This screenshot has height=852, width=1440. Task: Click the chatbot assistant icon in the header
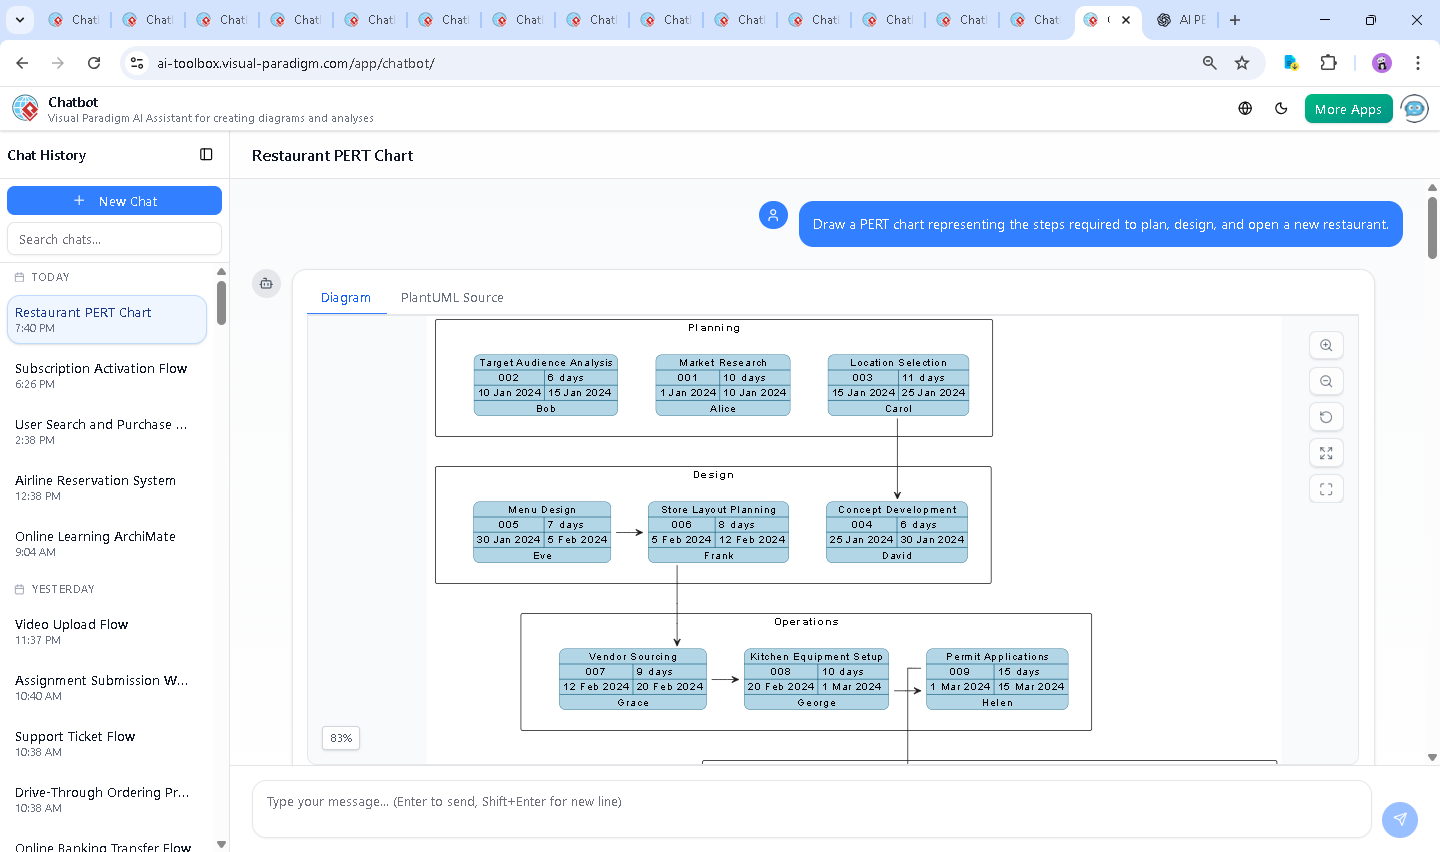click(x=1414, y=108)
